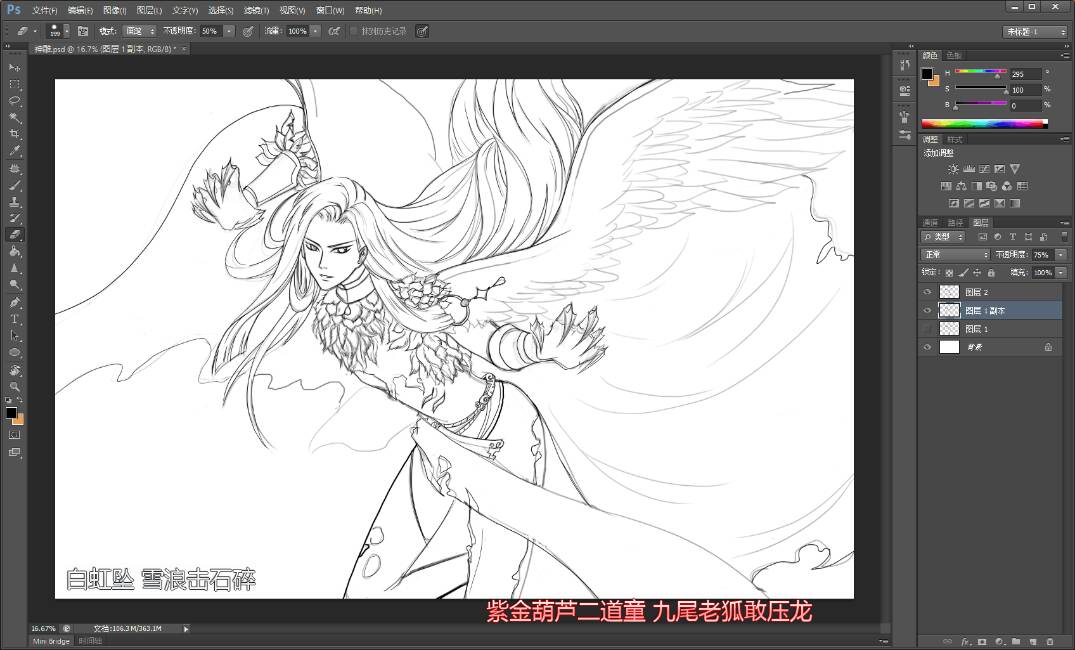Select the Hand tool
The image size is (1075, 650).
[14, 370]
